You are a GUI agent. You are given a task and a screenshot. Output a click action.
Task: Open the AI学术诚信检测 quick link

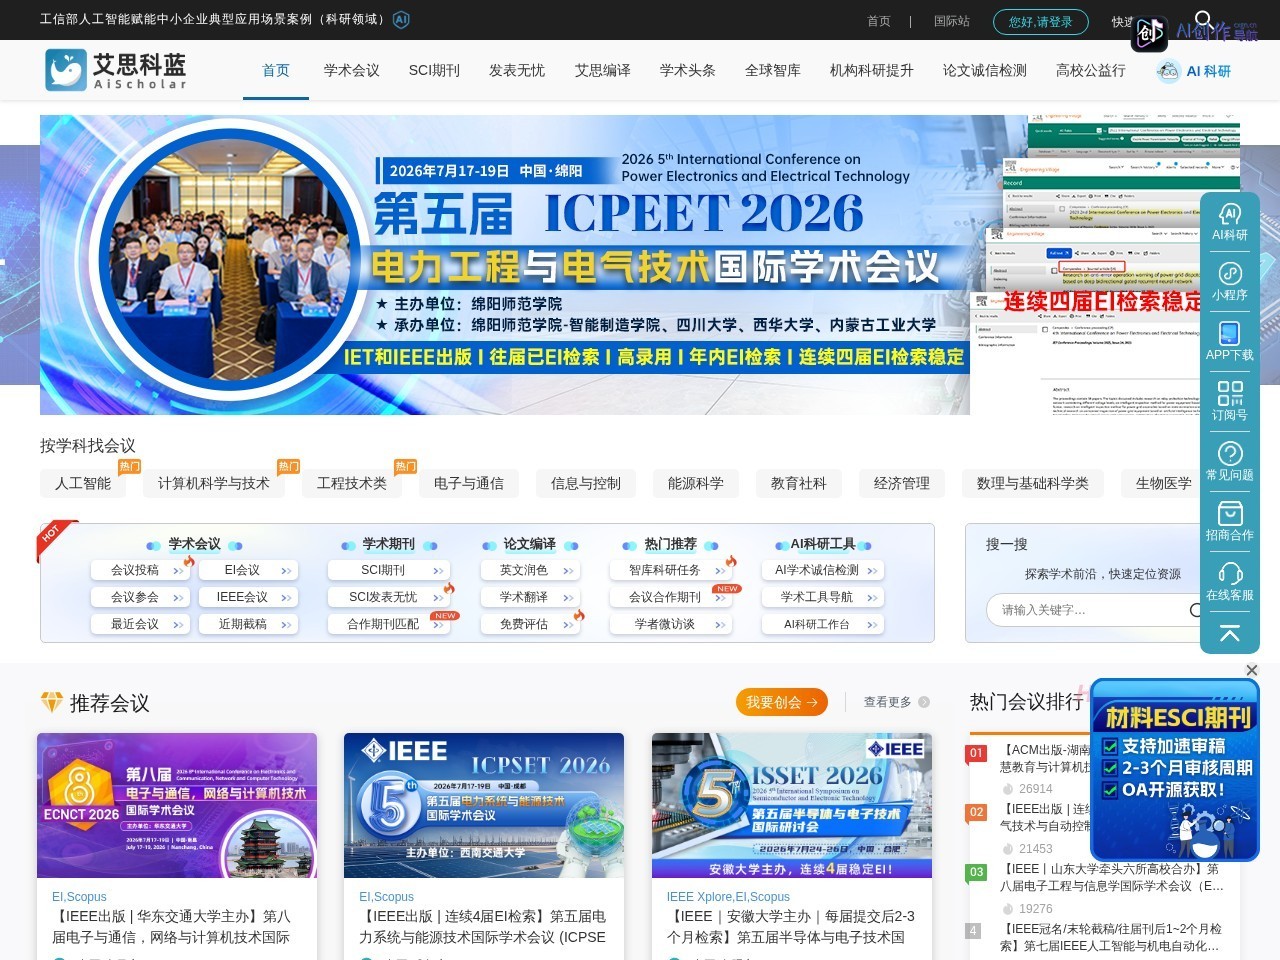[823, 570]
